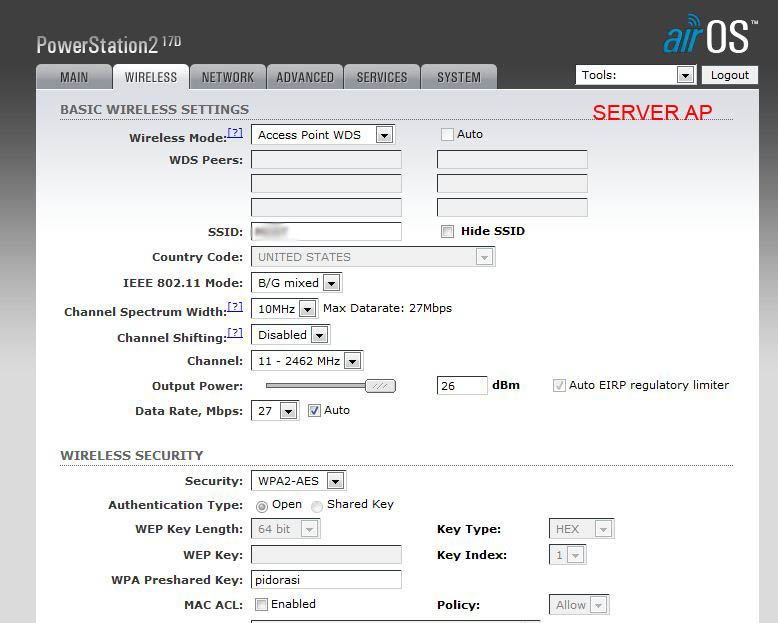Open the NETWORK tab

click(x=228, y=77)
